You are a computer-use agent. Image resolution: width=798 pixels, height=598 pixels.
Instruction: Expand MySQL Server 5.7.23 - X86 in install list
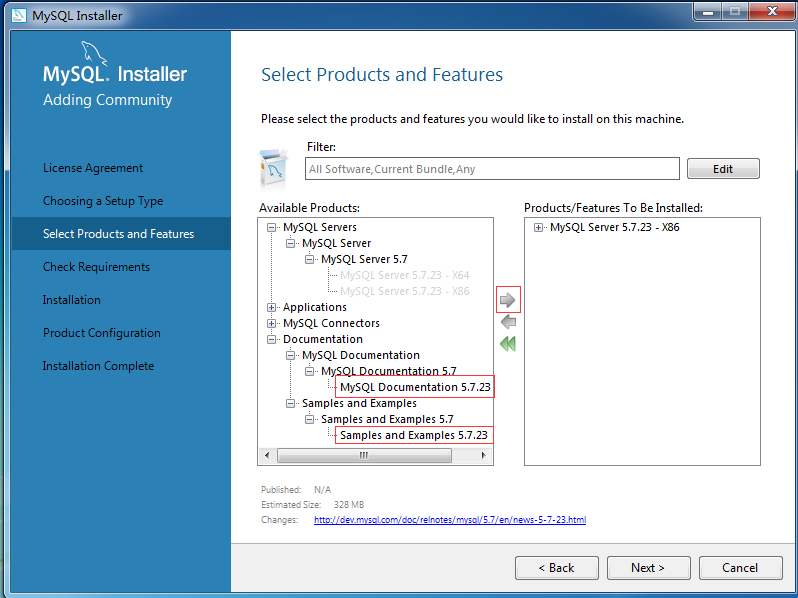[x=538, y=227]
